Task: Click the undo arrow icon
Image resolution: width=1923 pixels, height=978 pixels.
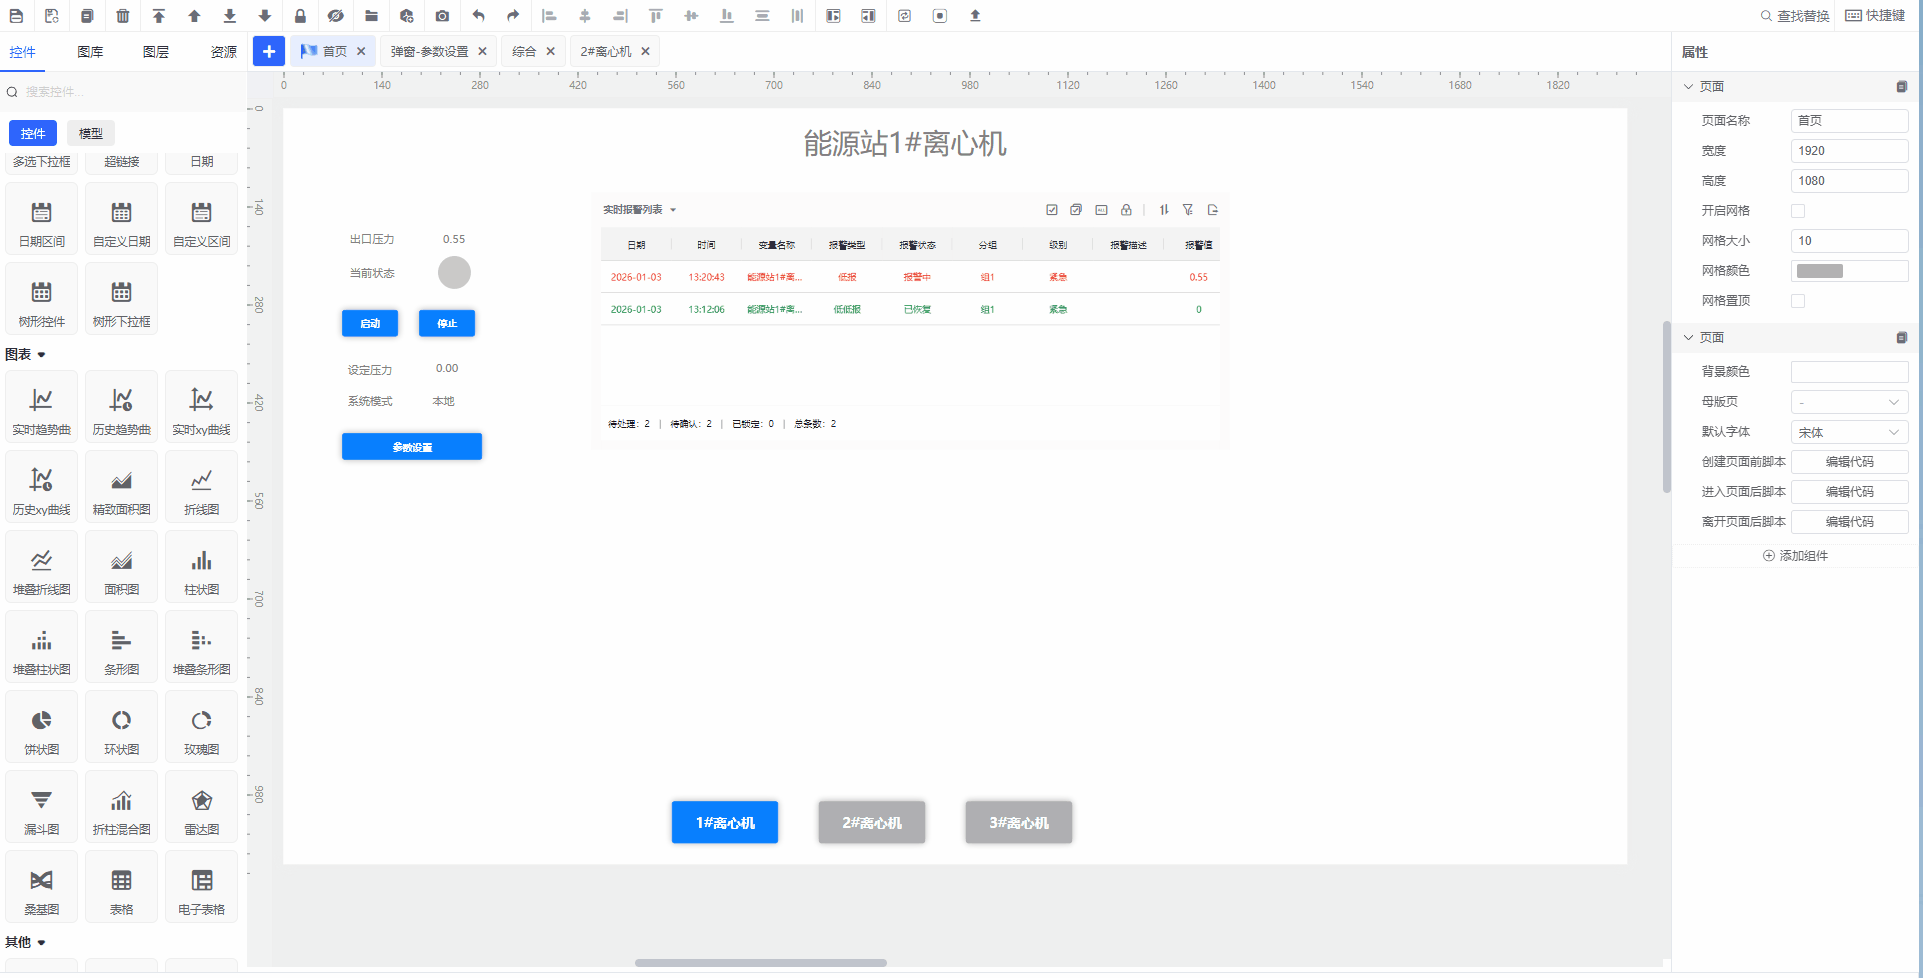Action: 478,16
